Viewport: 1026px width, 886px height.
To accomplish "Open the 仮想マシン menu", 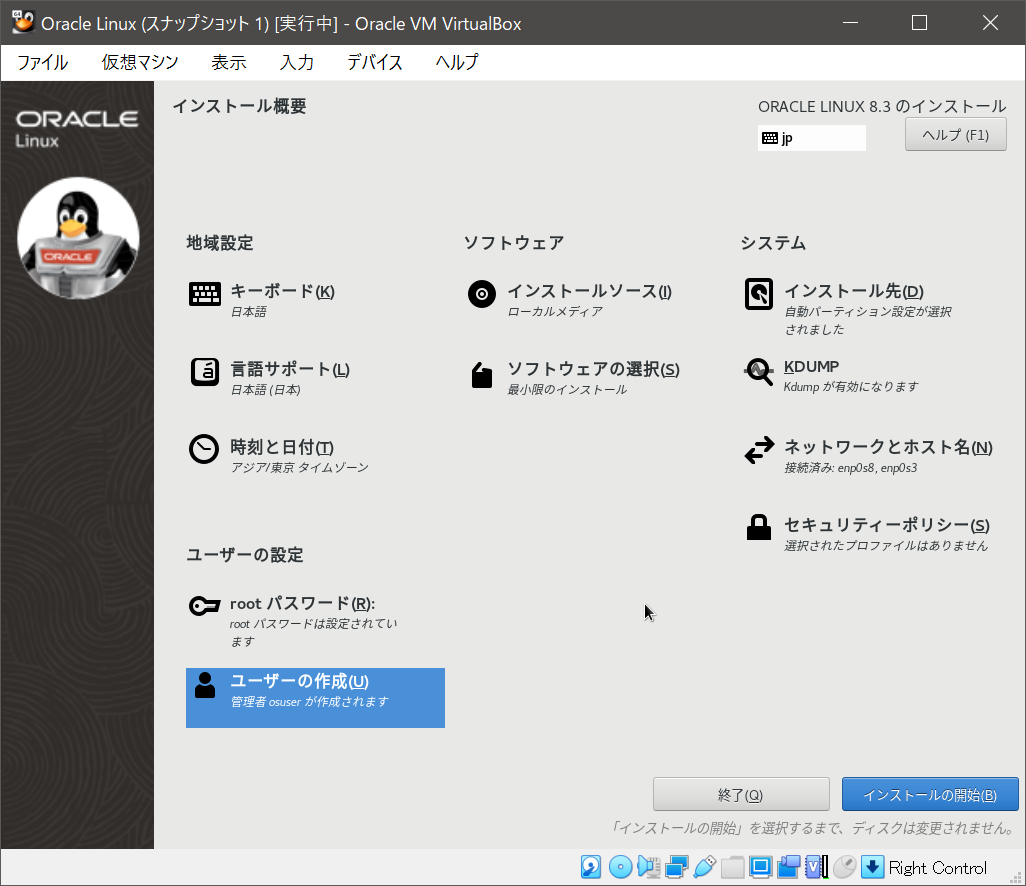I will 140,63.
